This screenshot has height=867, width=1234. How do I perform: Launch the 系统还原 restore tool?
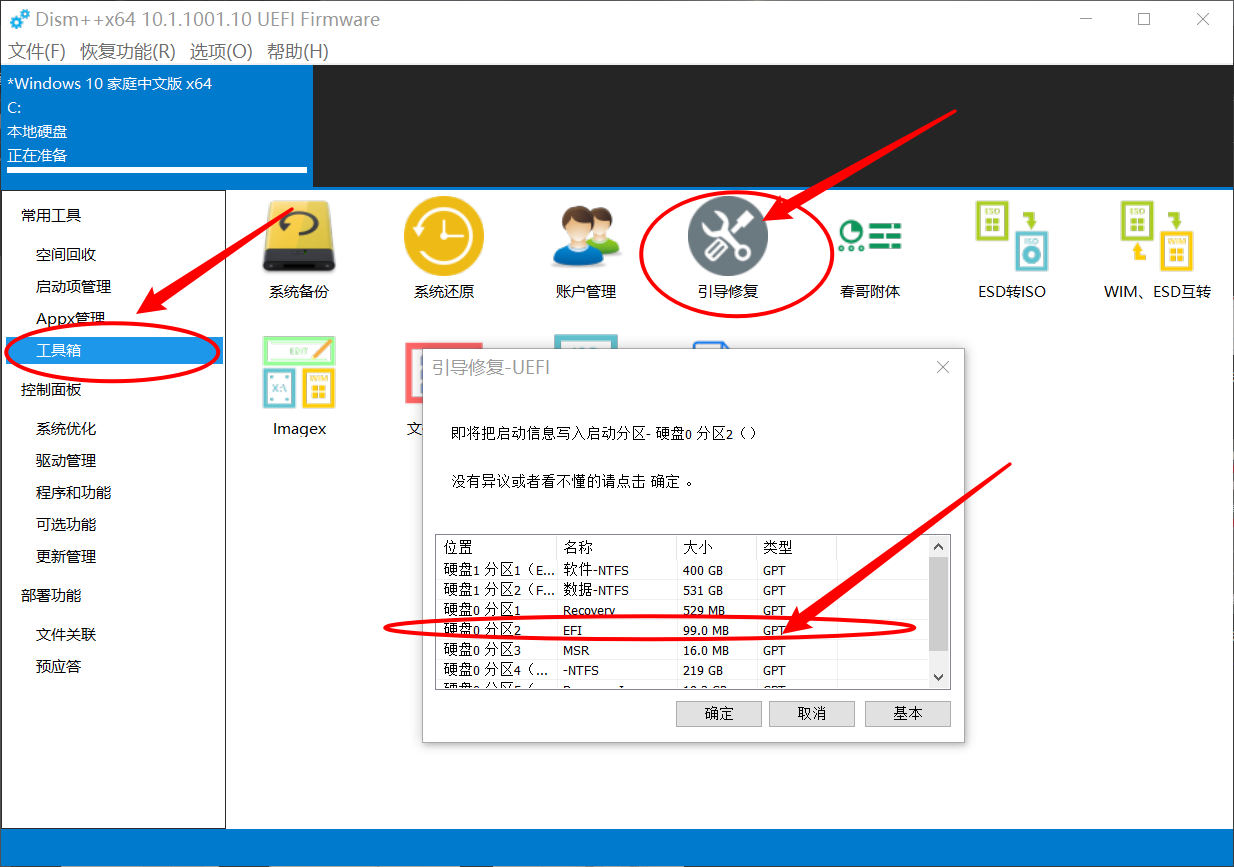tap(443, 236)
